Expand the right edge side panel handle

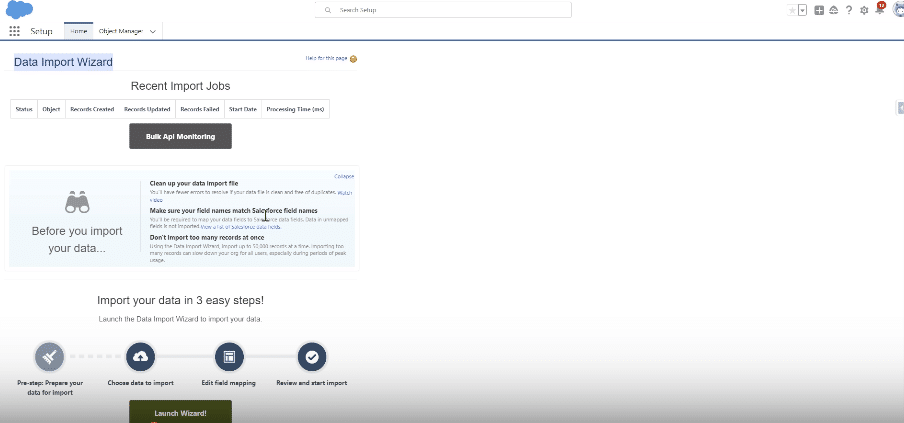[x=900, y=108]
